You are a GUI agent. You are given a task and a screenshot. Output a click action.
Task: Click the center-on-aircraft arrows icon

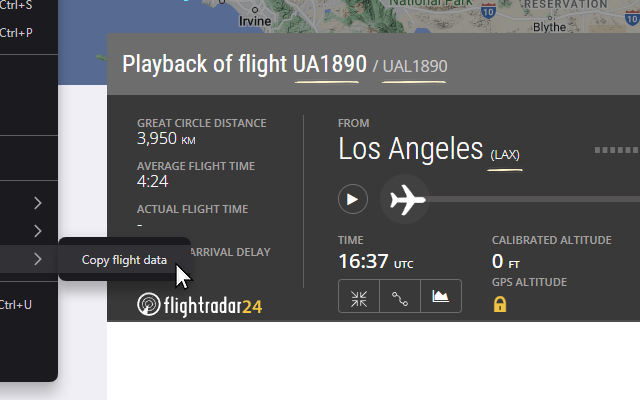(359, 297)
